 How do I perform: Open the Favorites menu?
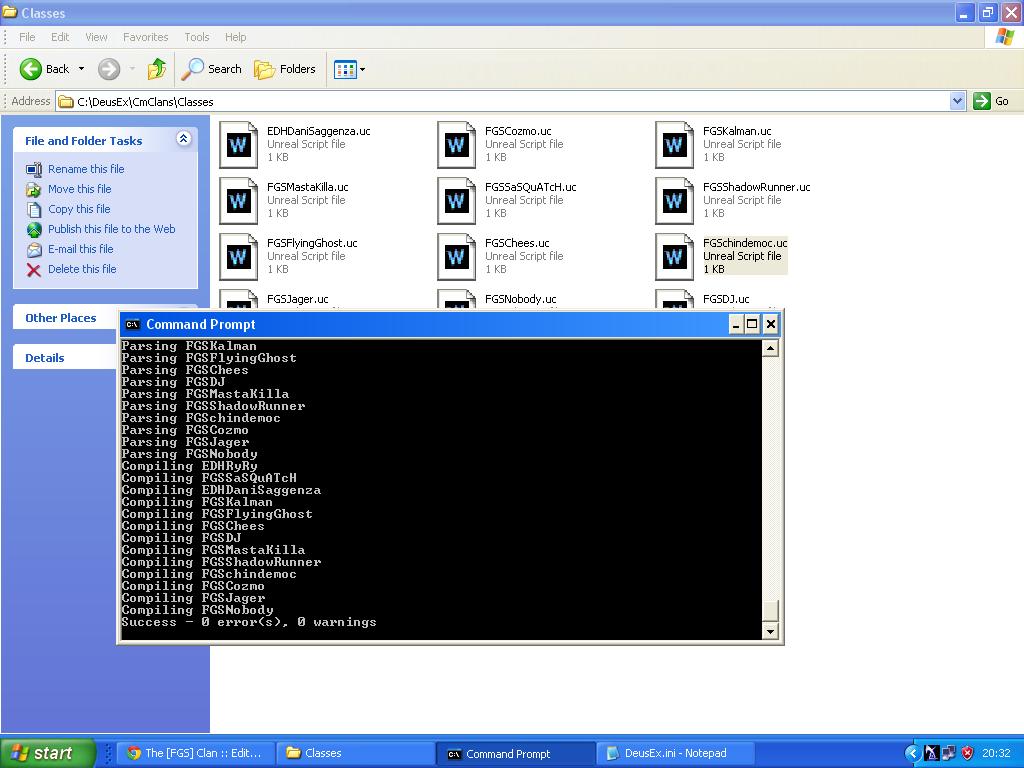[x=145, y=37]
